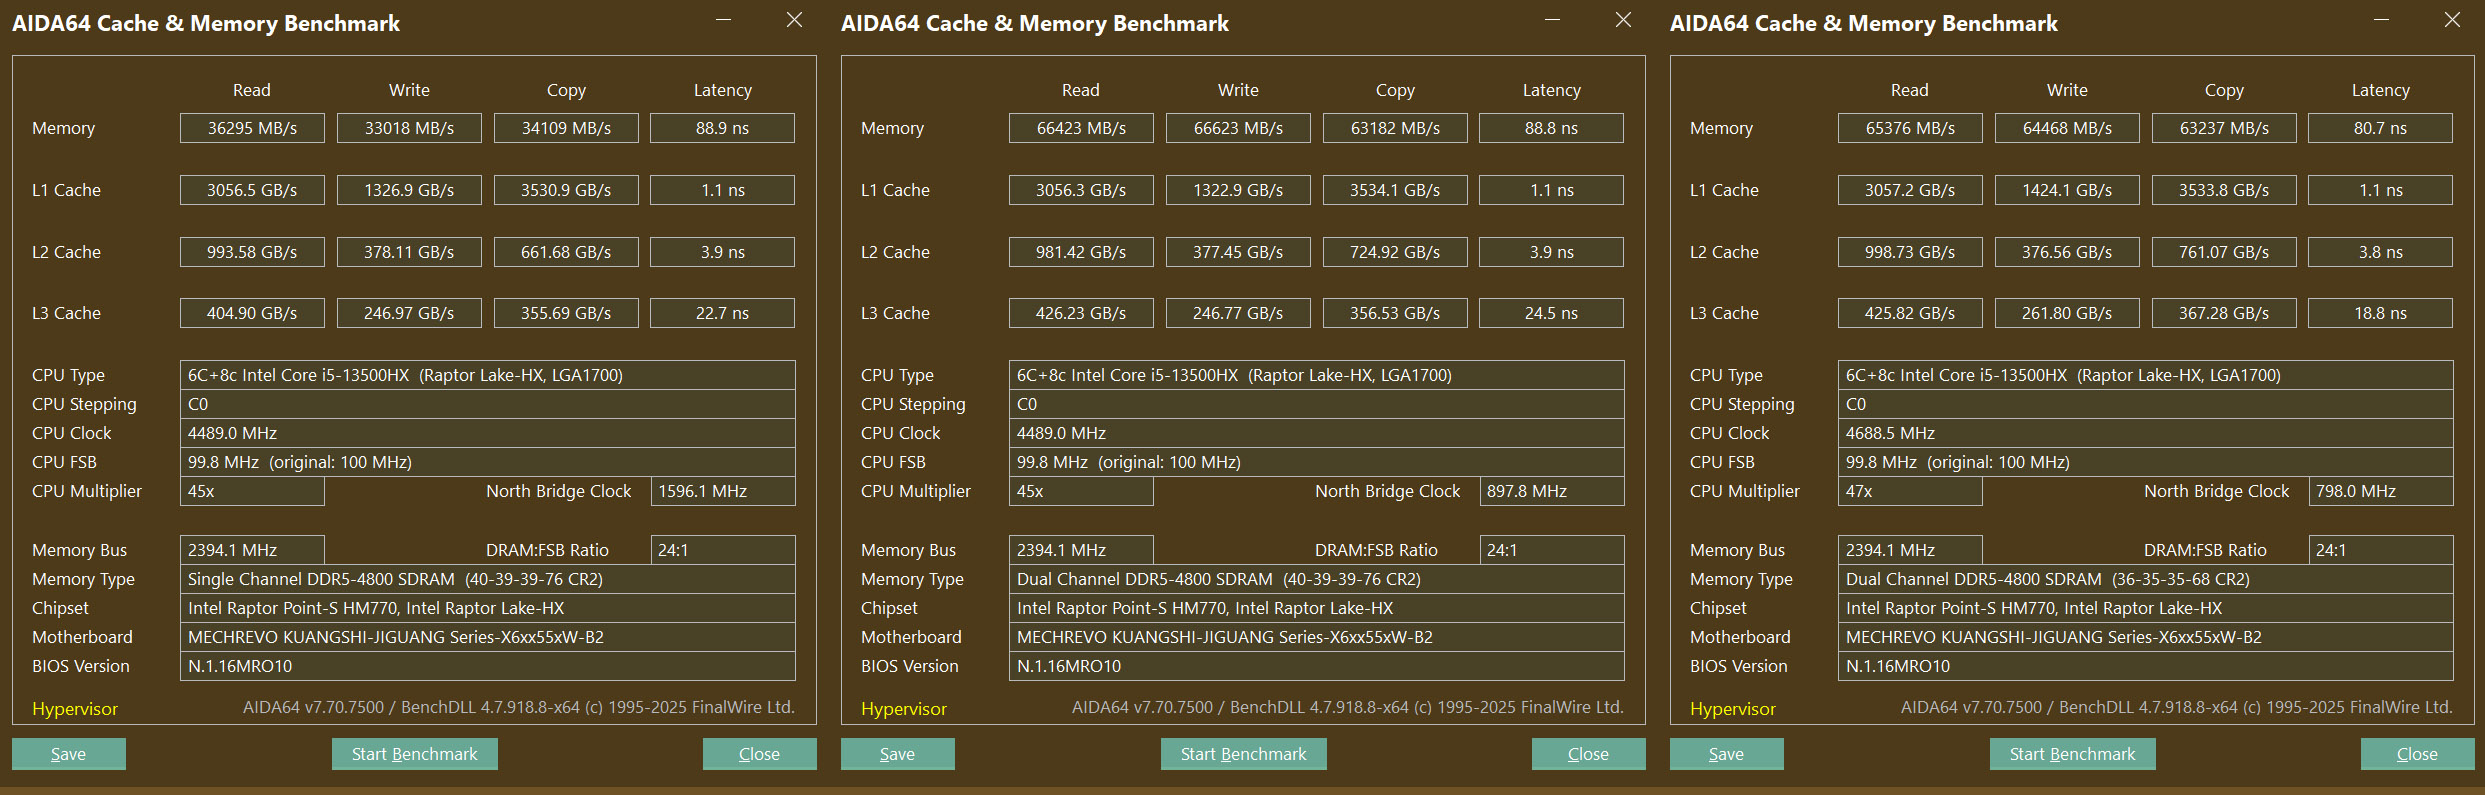This screenshot has height=795, width=2485.
Task: Select the 66623 MB/s memory write value
Action: pos(1238,128)
